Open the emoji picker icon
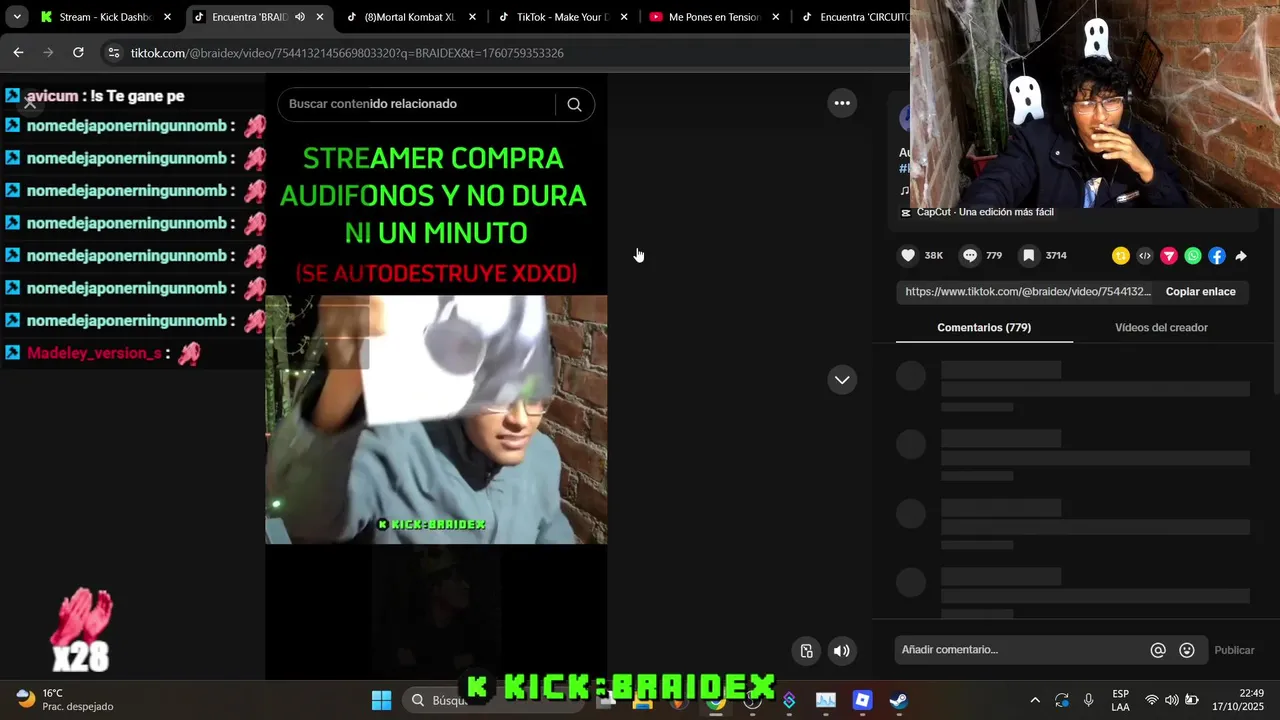Screen dimensions: 1280x720 1187,650
